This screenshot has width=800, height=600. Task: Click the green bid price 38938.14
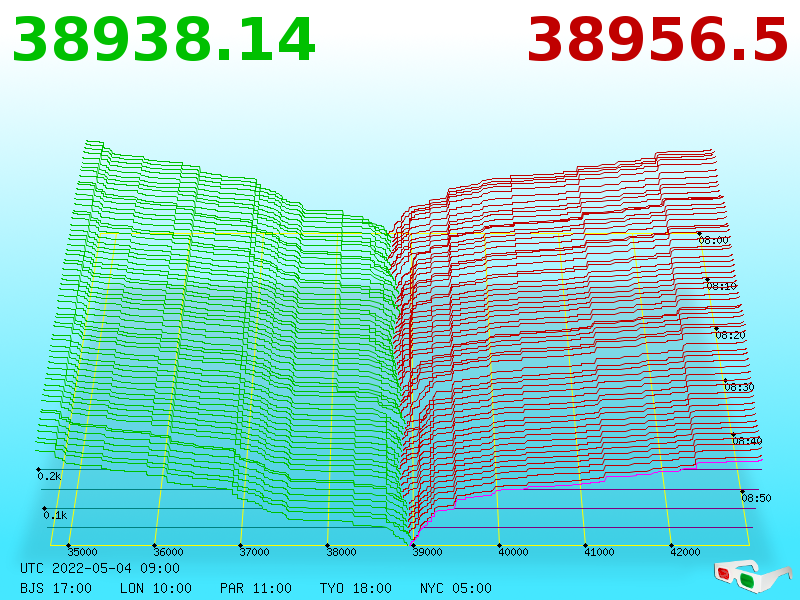164,40
